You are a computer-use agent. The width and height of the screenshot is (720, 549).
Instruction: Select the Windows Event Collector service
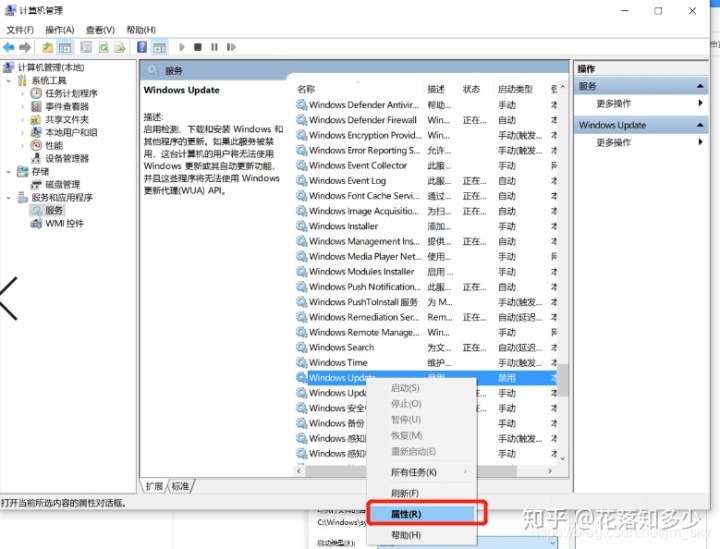pos(358,165)
